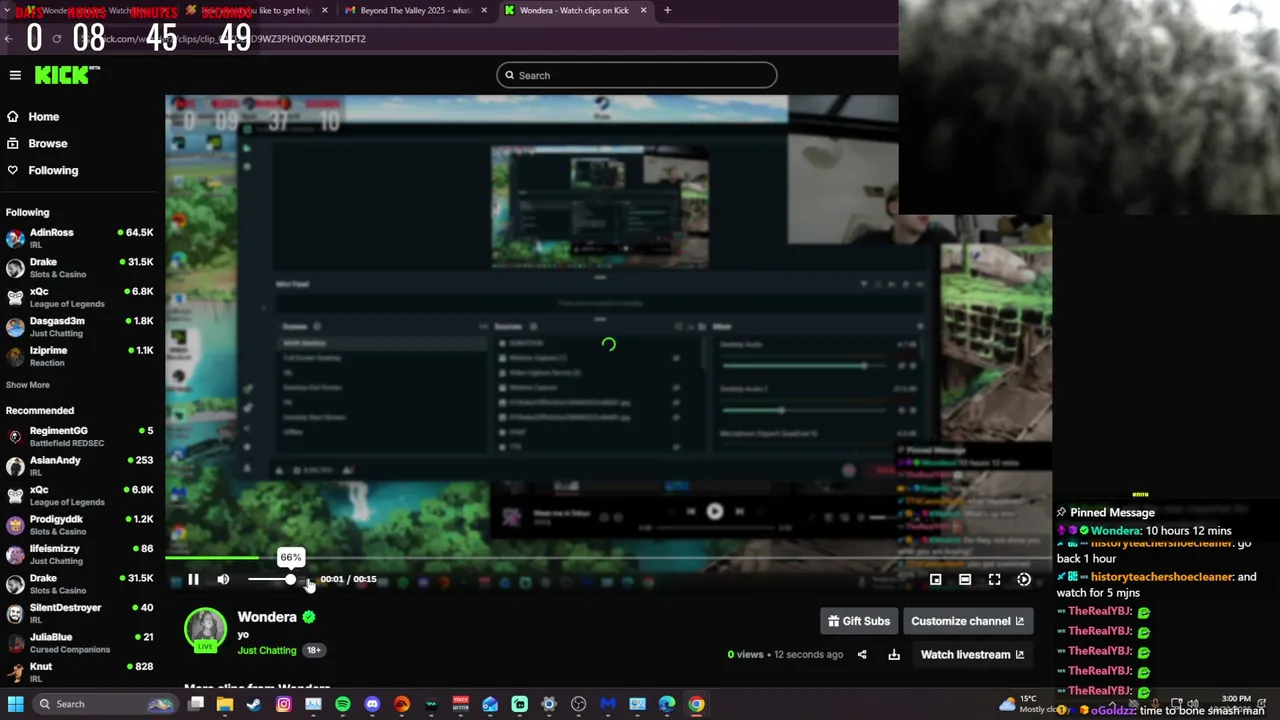This screenshot has height=720, width=1280.
Task: Click the Gift Subs button
Action: coord(859,621)
